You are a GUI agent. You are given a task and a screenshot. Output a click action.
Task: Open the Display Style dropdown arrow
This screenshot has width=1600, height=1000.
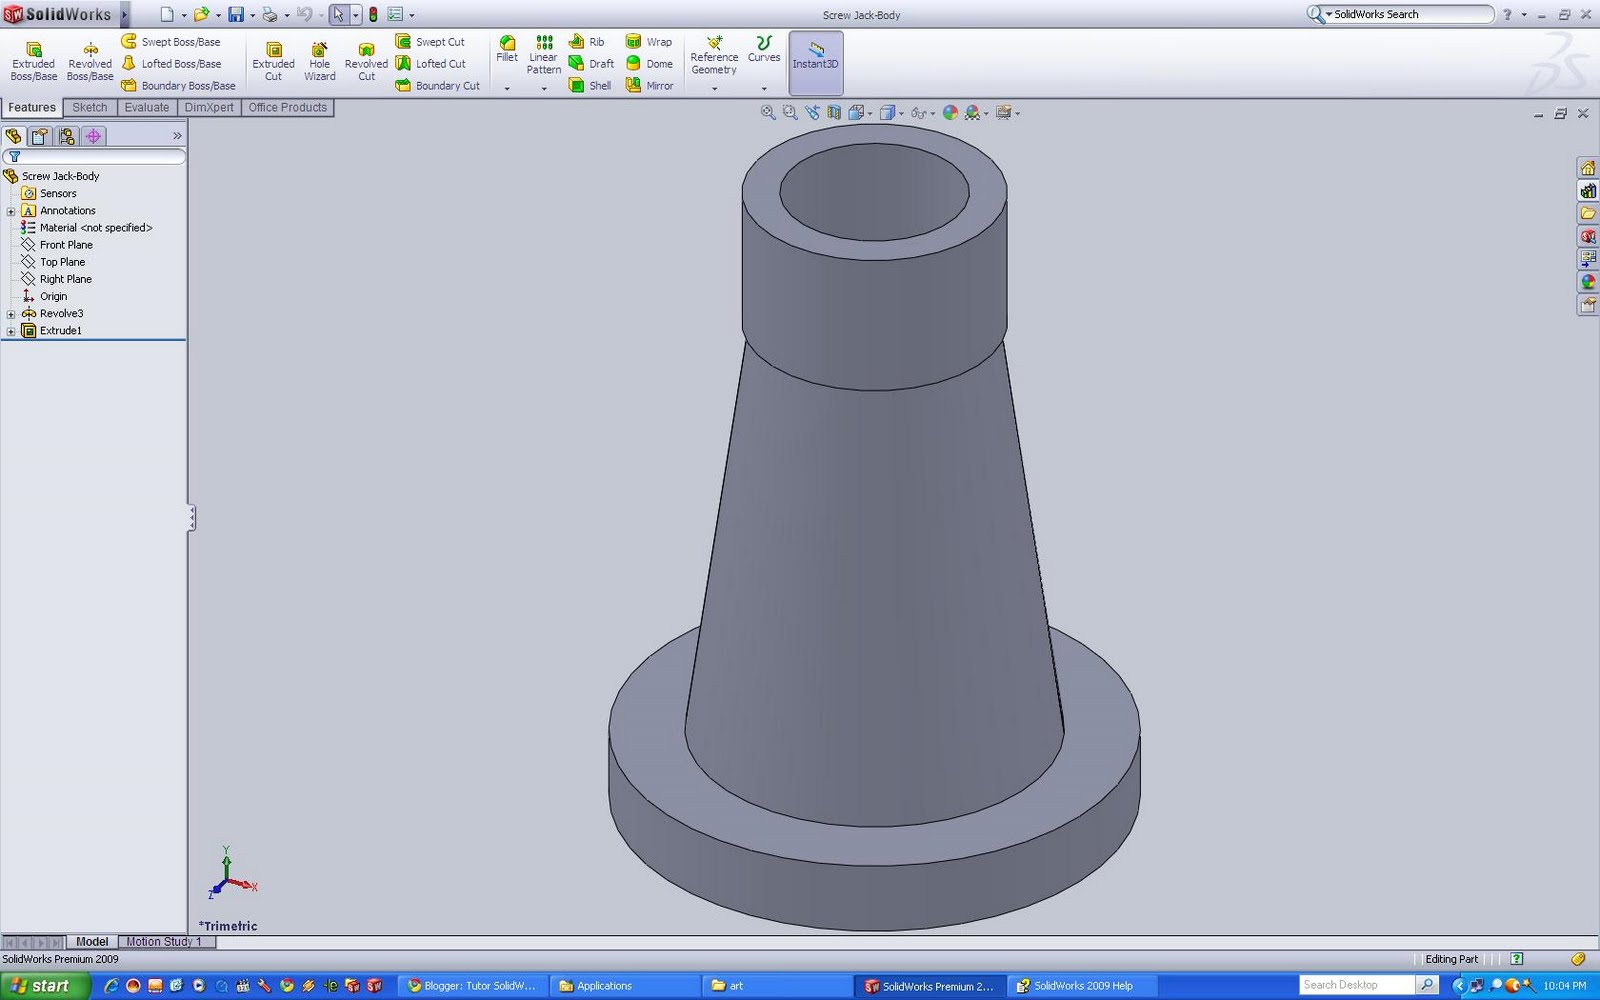pyautogui.click(x=902, y=112)
